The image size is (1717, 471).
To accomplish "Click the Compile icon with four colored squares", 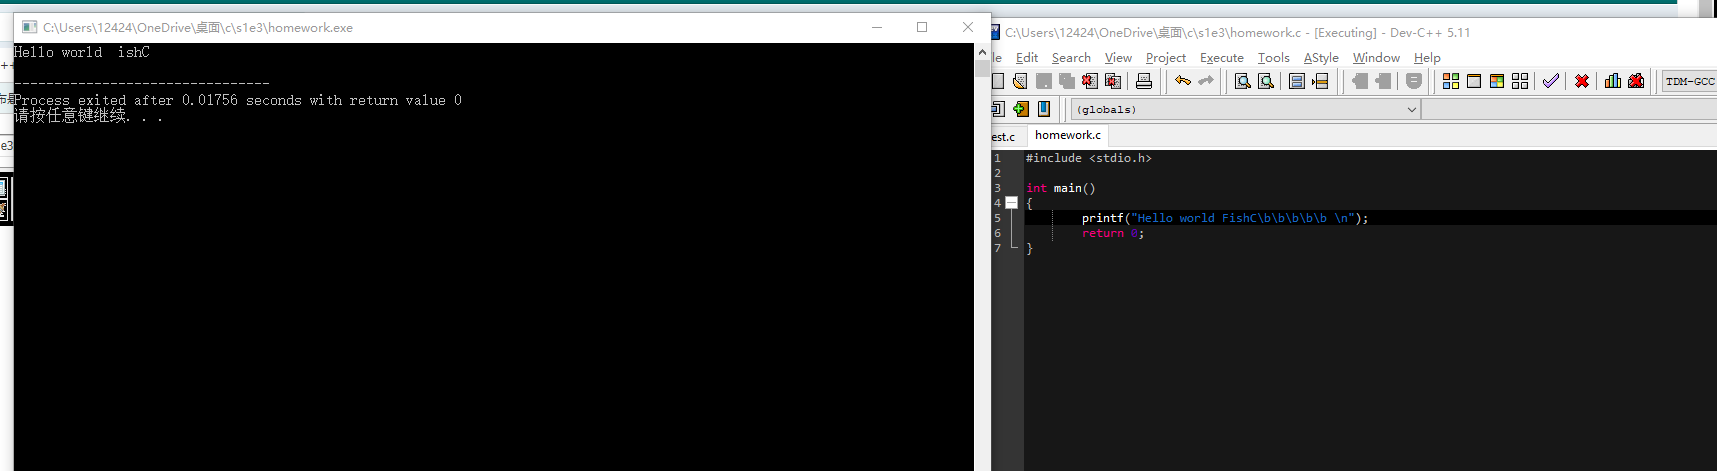I will point(1451,81).
